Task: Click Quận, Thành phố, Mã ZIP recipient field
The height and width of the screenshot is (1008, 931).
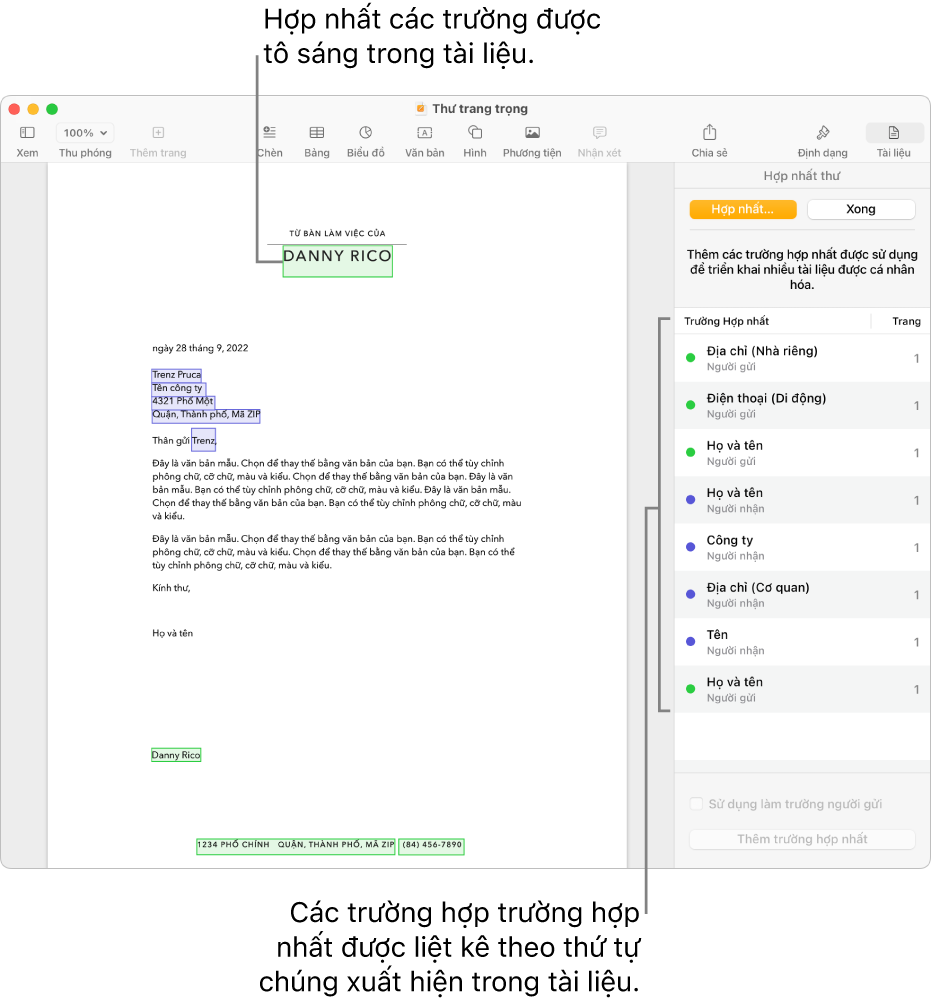Action: [x=206, y=415]
